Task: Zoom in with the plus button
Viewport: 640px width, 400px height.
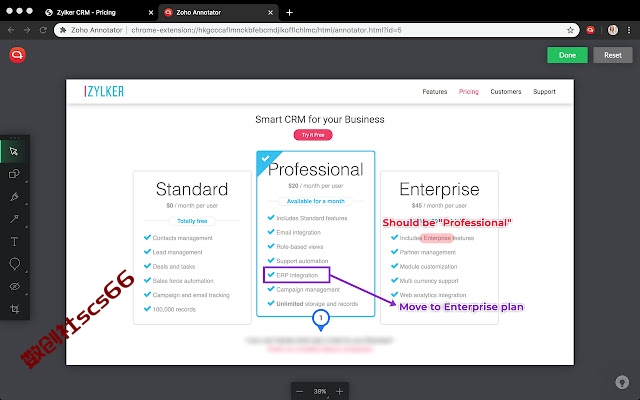Action: (340, 391)
